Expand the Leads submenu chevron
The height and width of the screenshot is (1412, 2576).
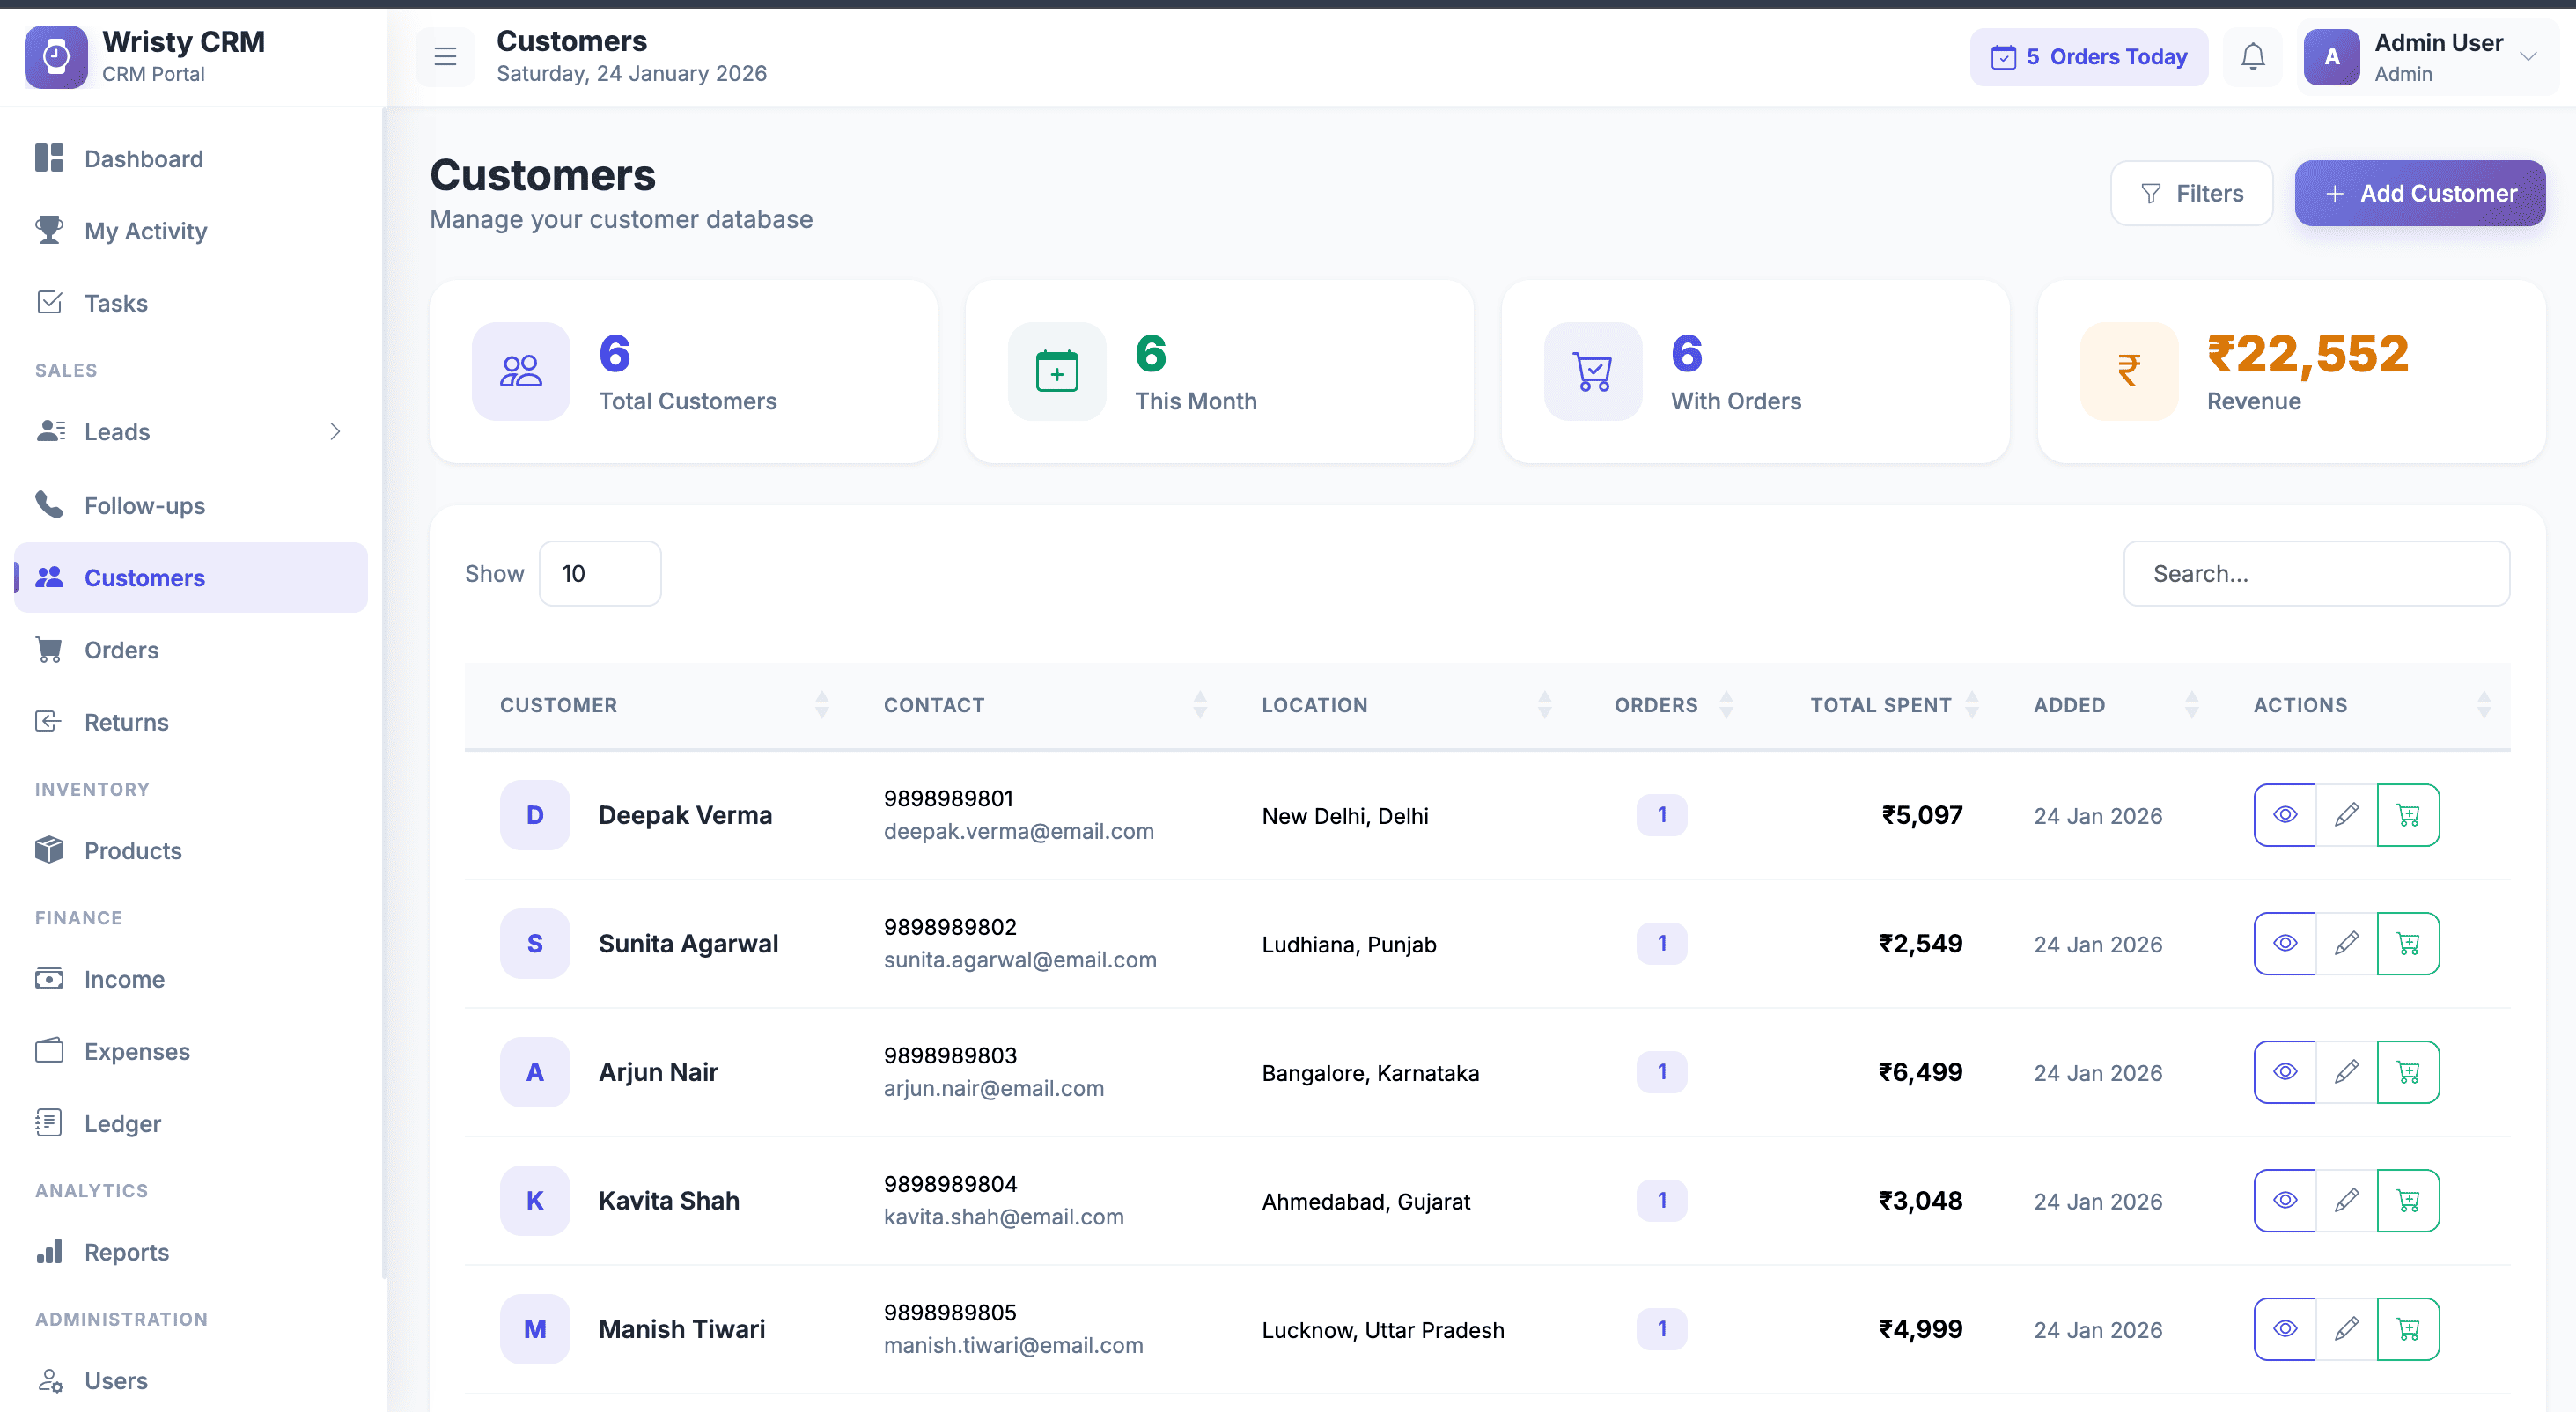(335, 431)
